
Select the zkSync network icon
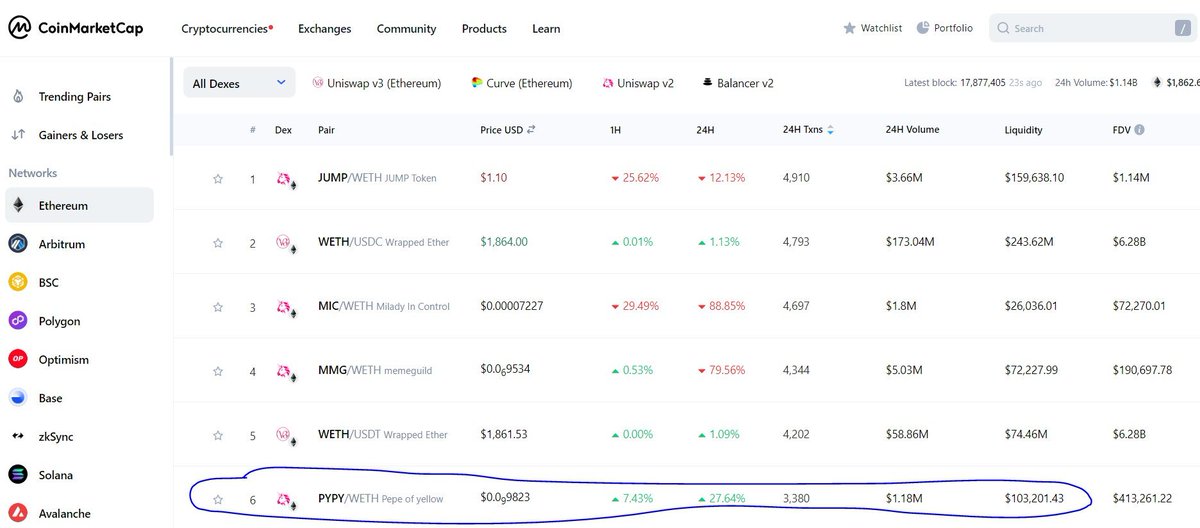(18, 437)
